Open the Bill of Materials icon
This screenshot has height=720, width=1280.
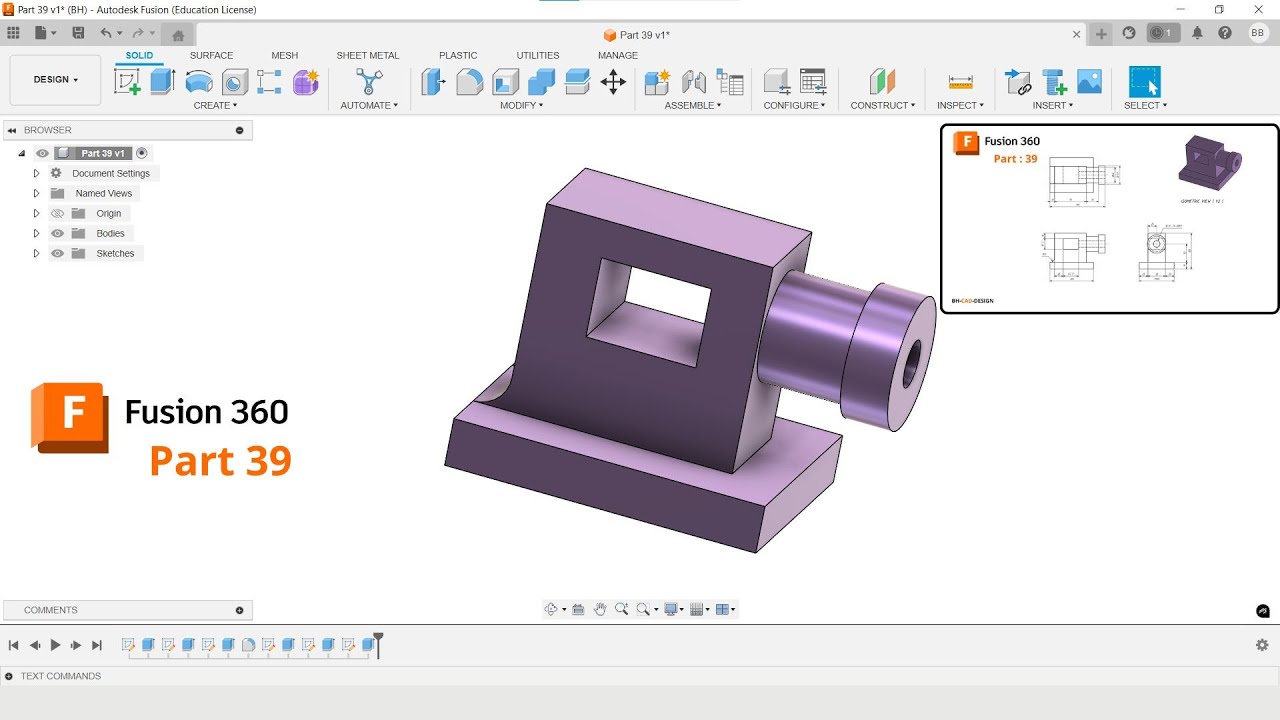click(x=730, y=82)
